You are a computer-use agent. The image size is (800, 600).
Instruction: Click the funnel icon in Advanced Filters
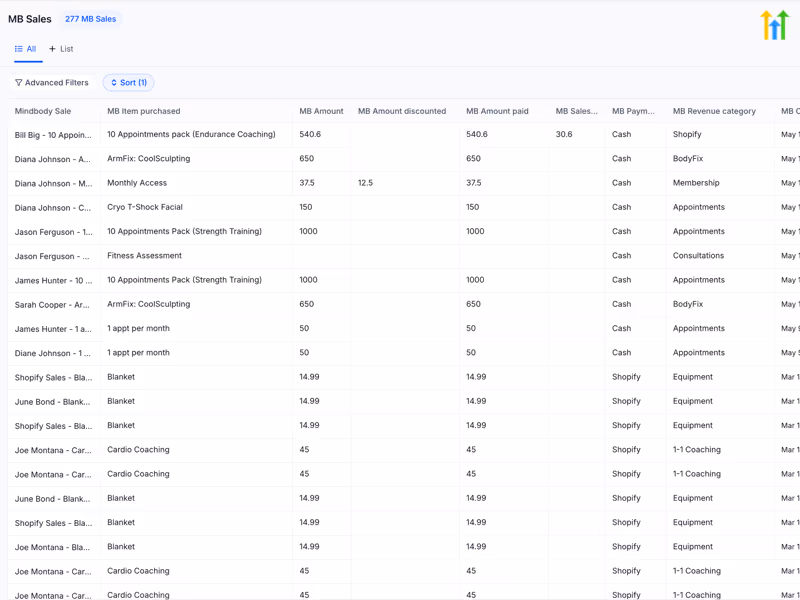pyautogui.click(x=18, y=83)
